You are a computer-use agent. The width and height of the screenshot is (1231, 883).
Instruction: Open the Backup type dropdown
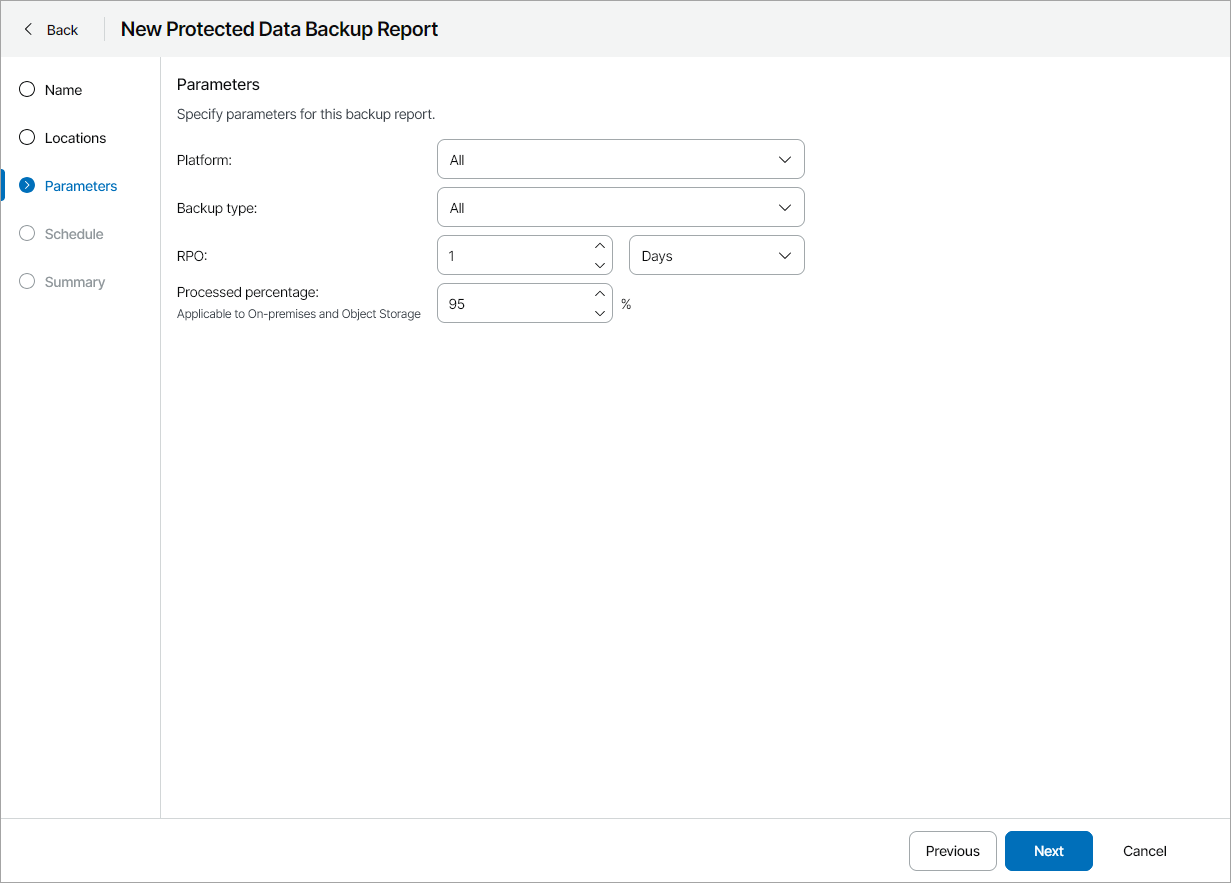point(620,207)
